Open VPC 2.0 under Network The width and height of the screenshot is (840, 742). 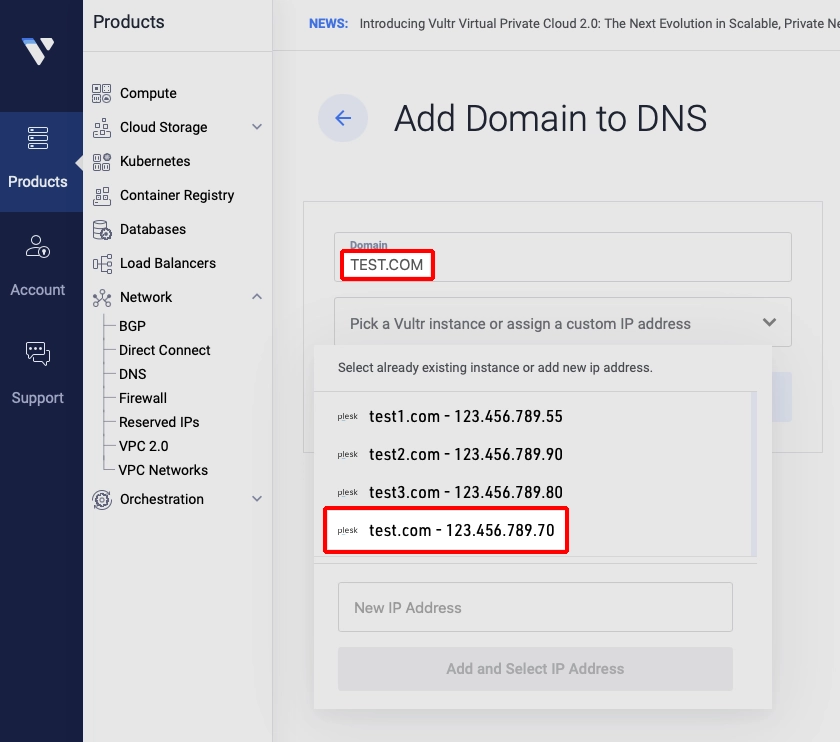tap(144, 446)
